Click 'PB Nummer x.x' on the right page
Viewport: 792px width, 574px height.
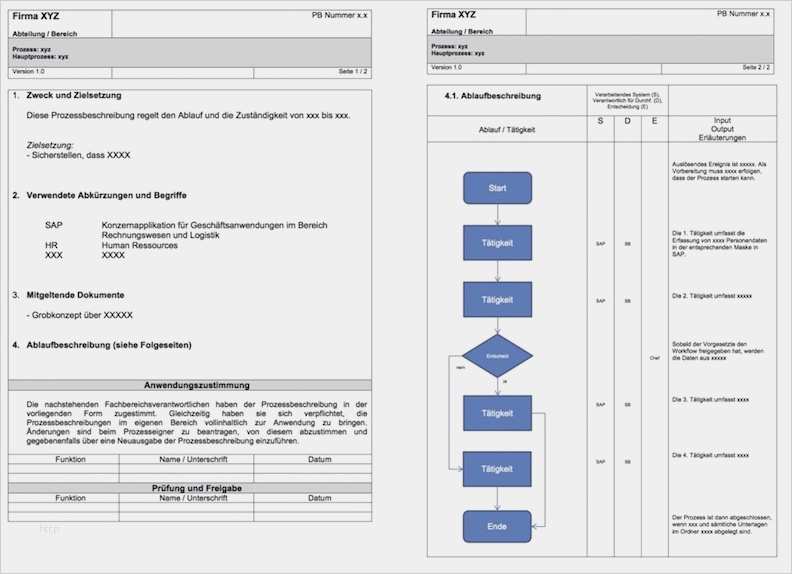(x=743, y=15)
